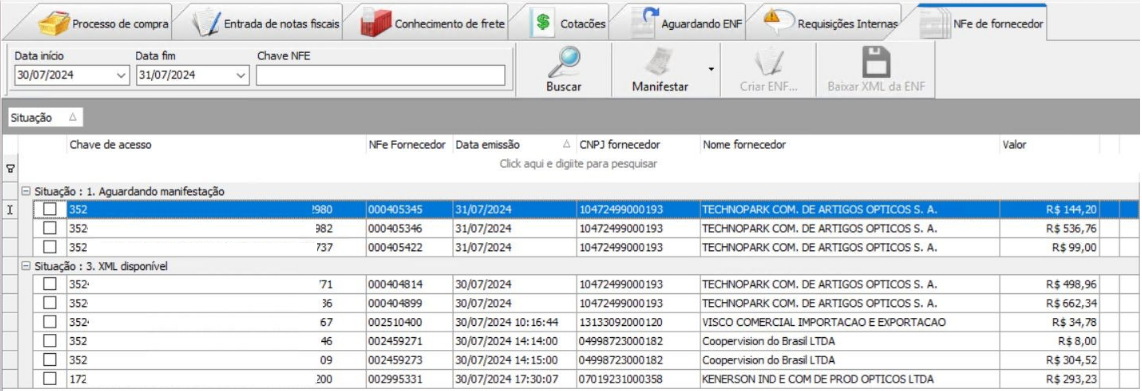Open the Data fim date dropdown
1142x391 pixels.
[x=241, y=75]
